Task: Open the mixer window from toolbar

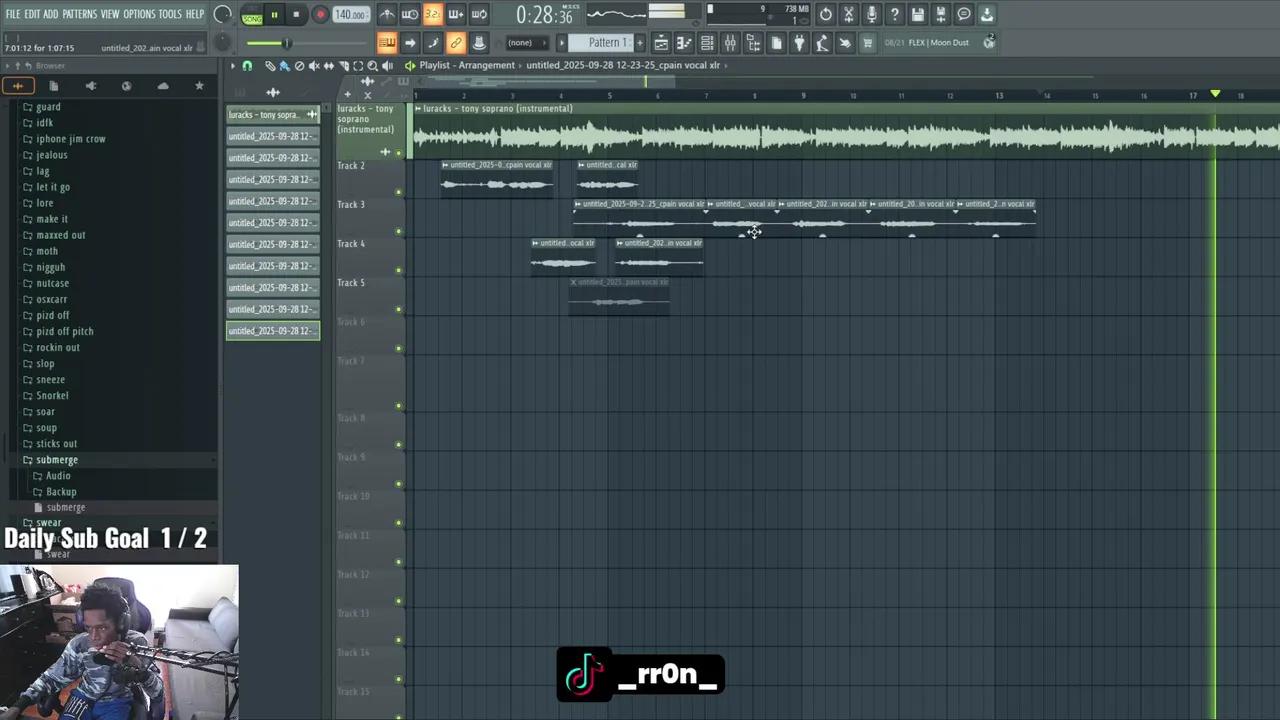Action: [x=730, y=43]
